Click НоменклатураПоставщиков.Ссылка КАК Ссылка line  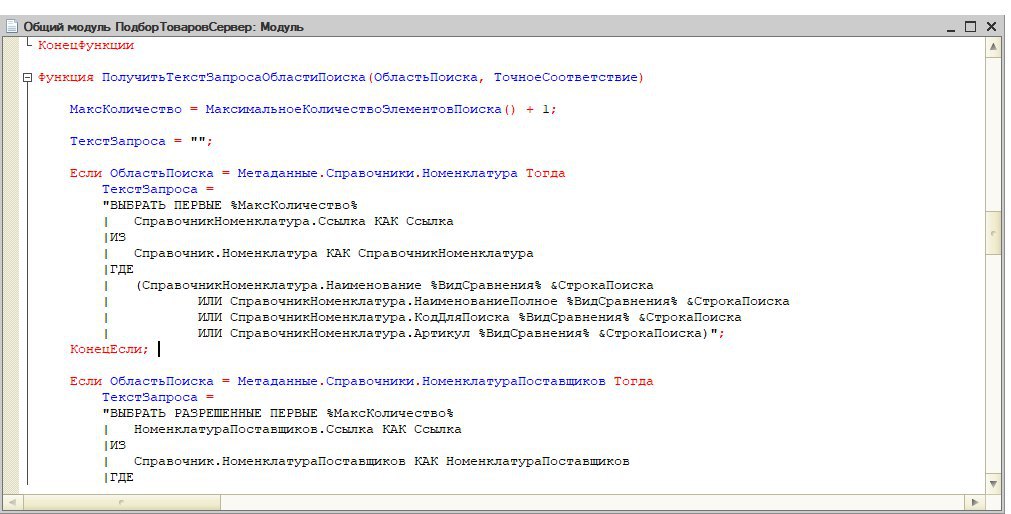(297, 430)
